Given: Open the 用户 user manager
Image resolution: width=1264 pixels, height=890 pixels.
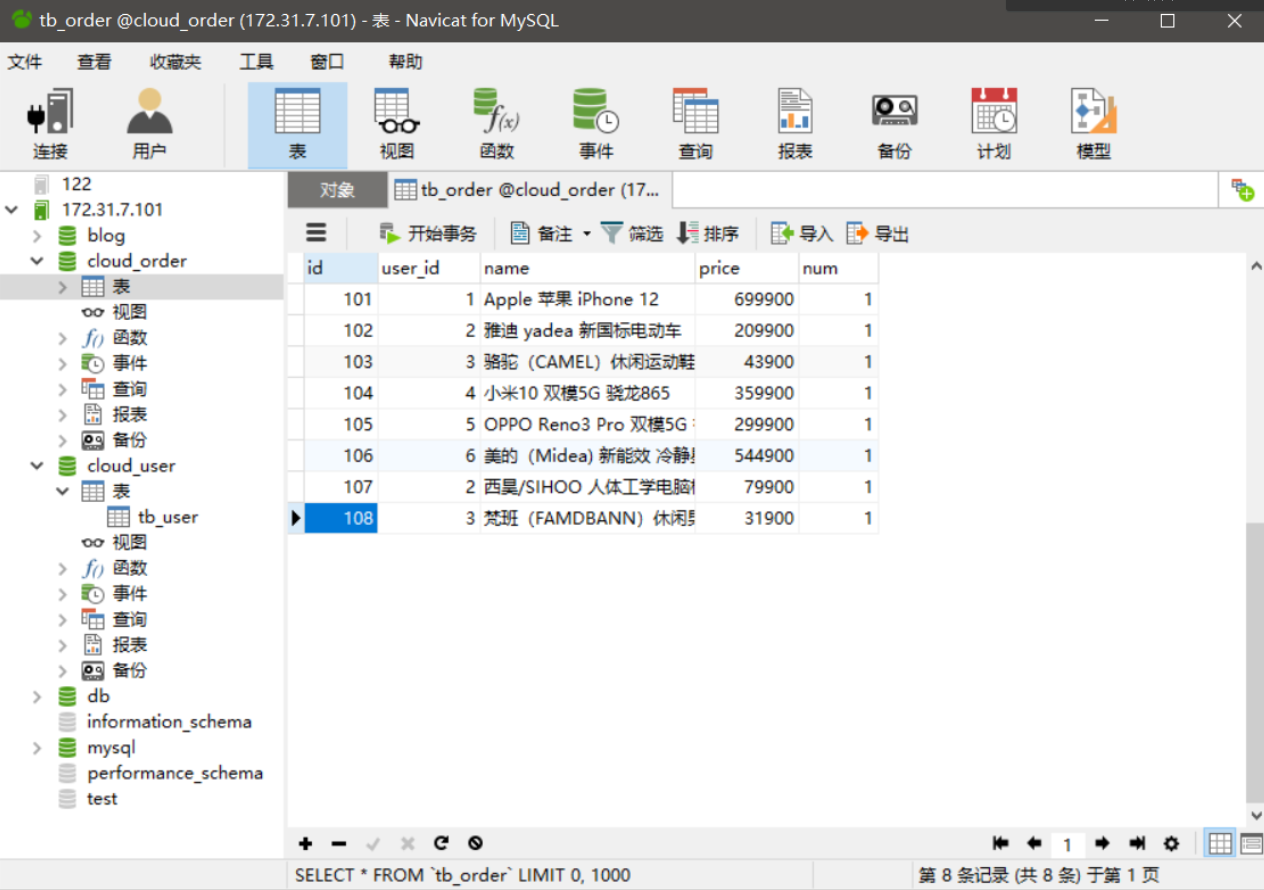Looking at the screenshot, I should click(149, 125).
